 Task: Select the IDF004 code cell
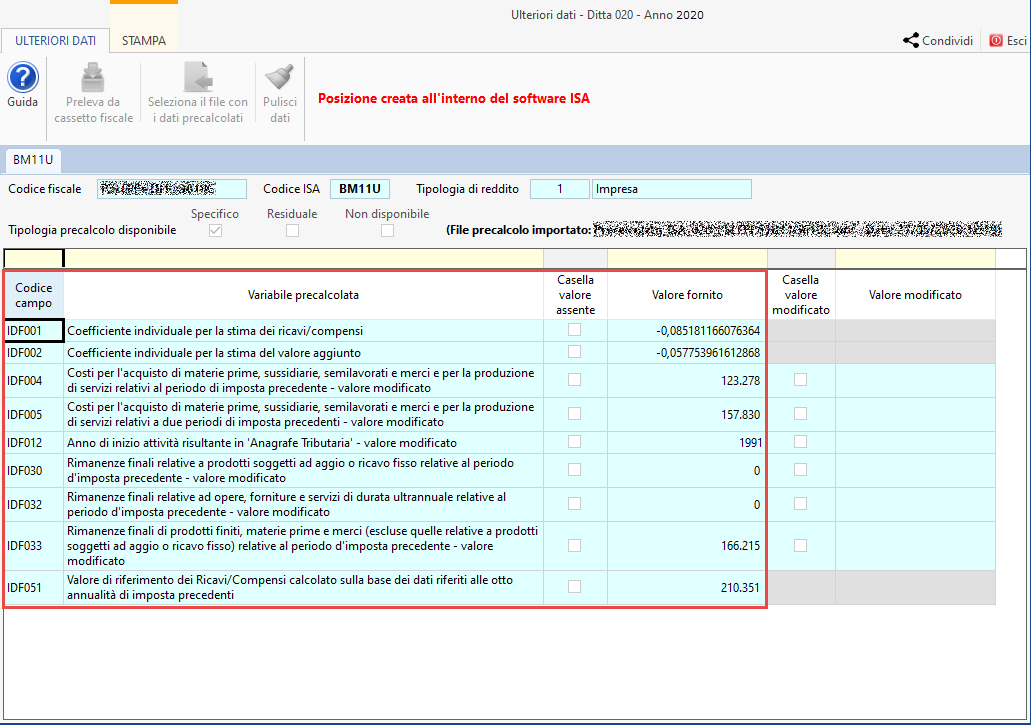[34, 381]
